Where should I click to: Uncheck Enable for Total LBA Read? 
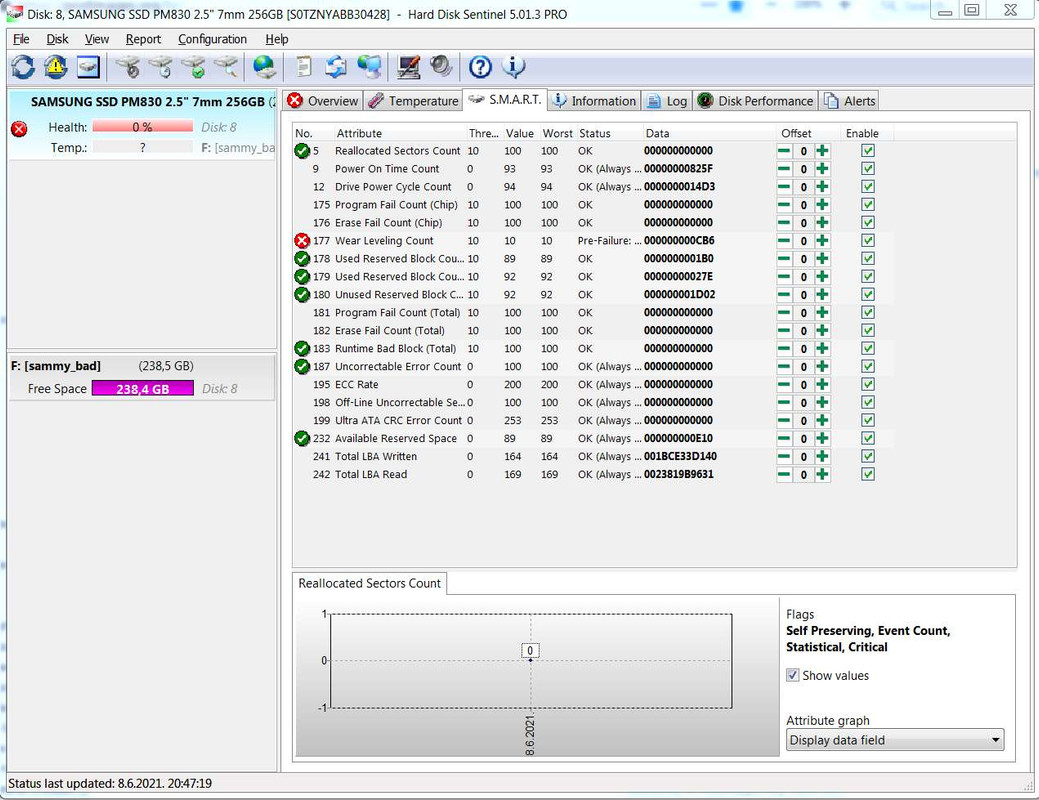coord(867,474)
